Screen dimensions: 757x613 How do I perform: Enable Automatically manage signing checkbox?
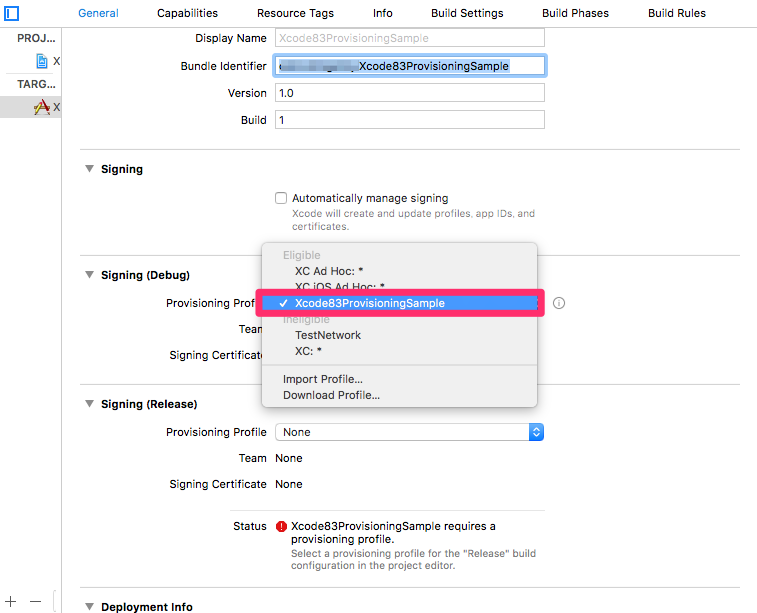pos(281,198)
